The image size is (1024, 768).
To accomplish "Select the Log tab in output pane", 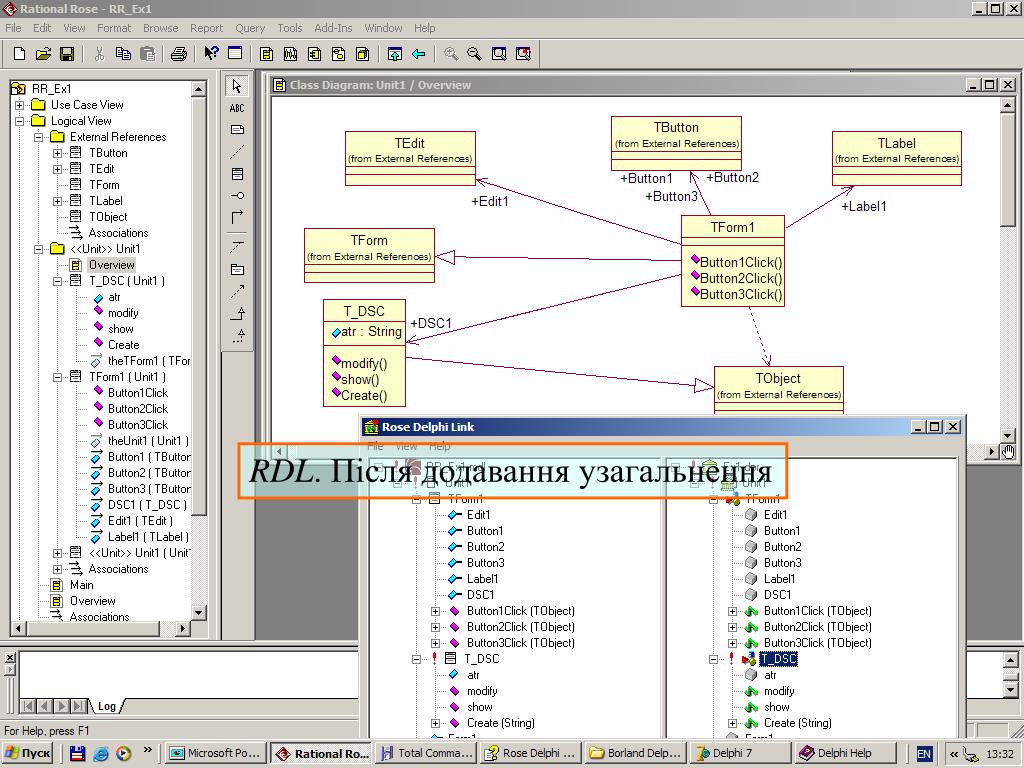I will 106,706.
